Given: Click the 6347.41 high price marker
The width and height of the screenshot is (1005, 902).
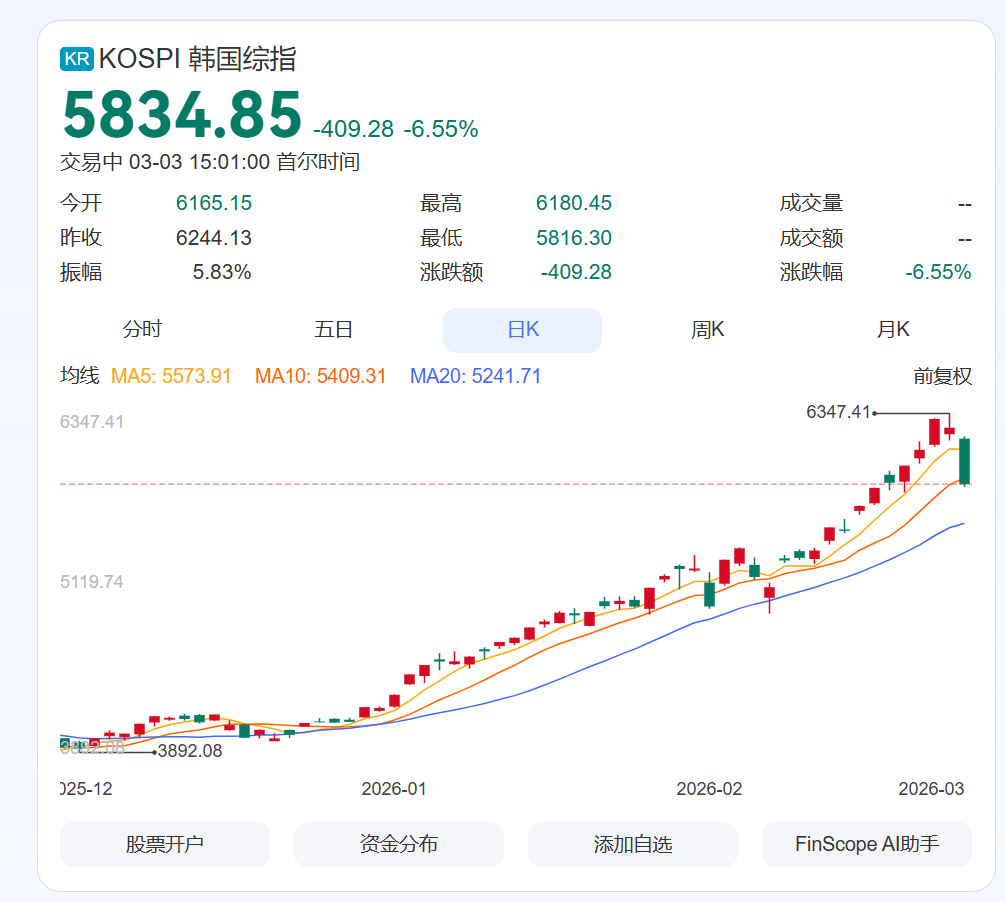Looking at the screenshot, I should (839, 412).
